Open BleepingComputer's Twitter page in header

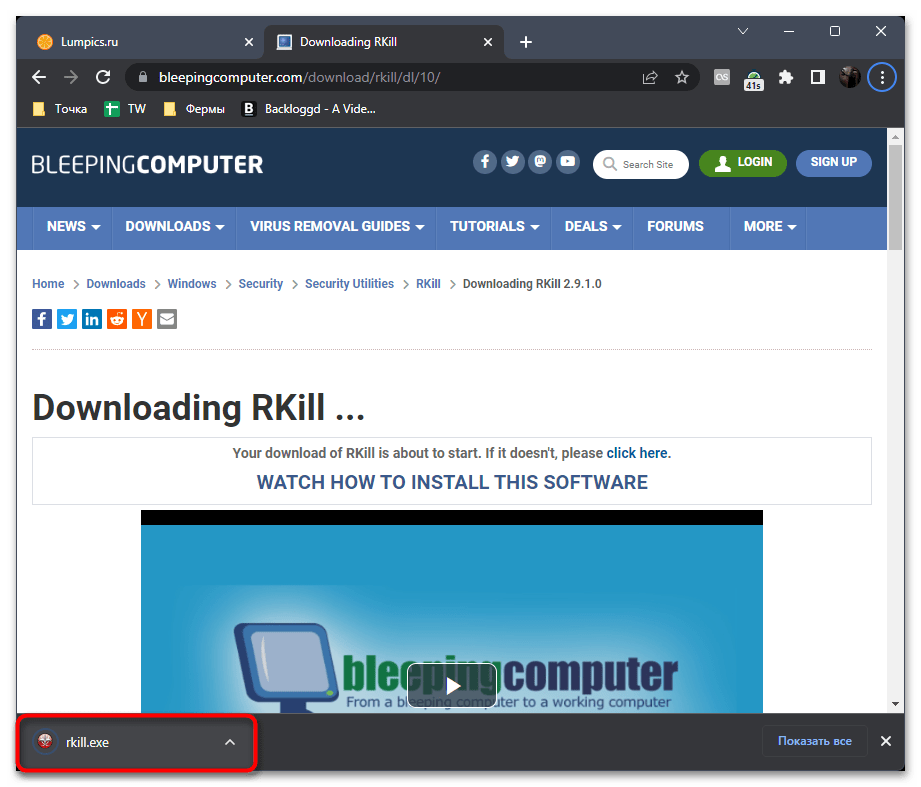click(x=512, y=162)
